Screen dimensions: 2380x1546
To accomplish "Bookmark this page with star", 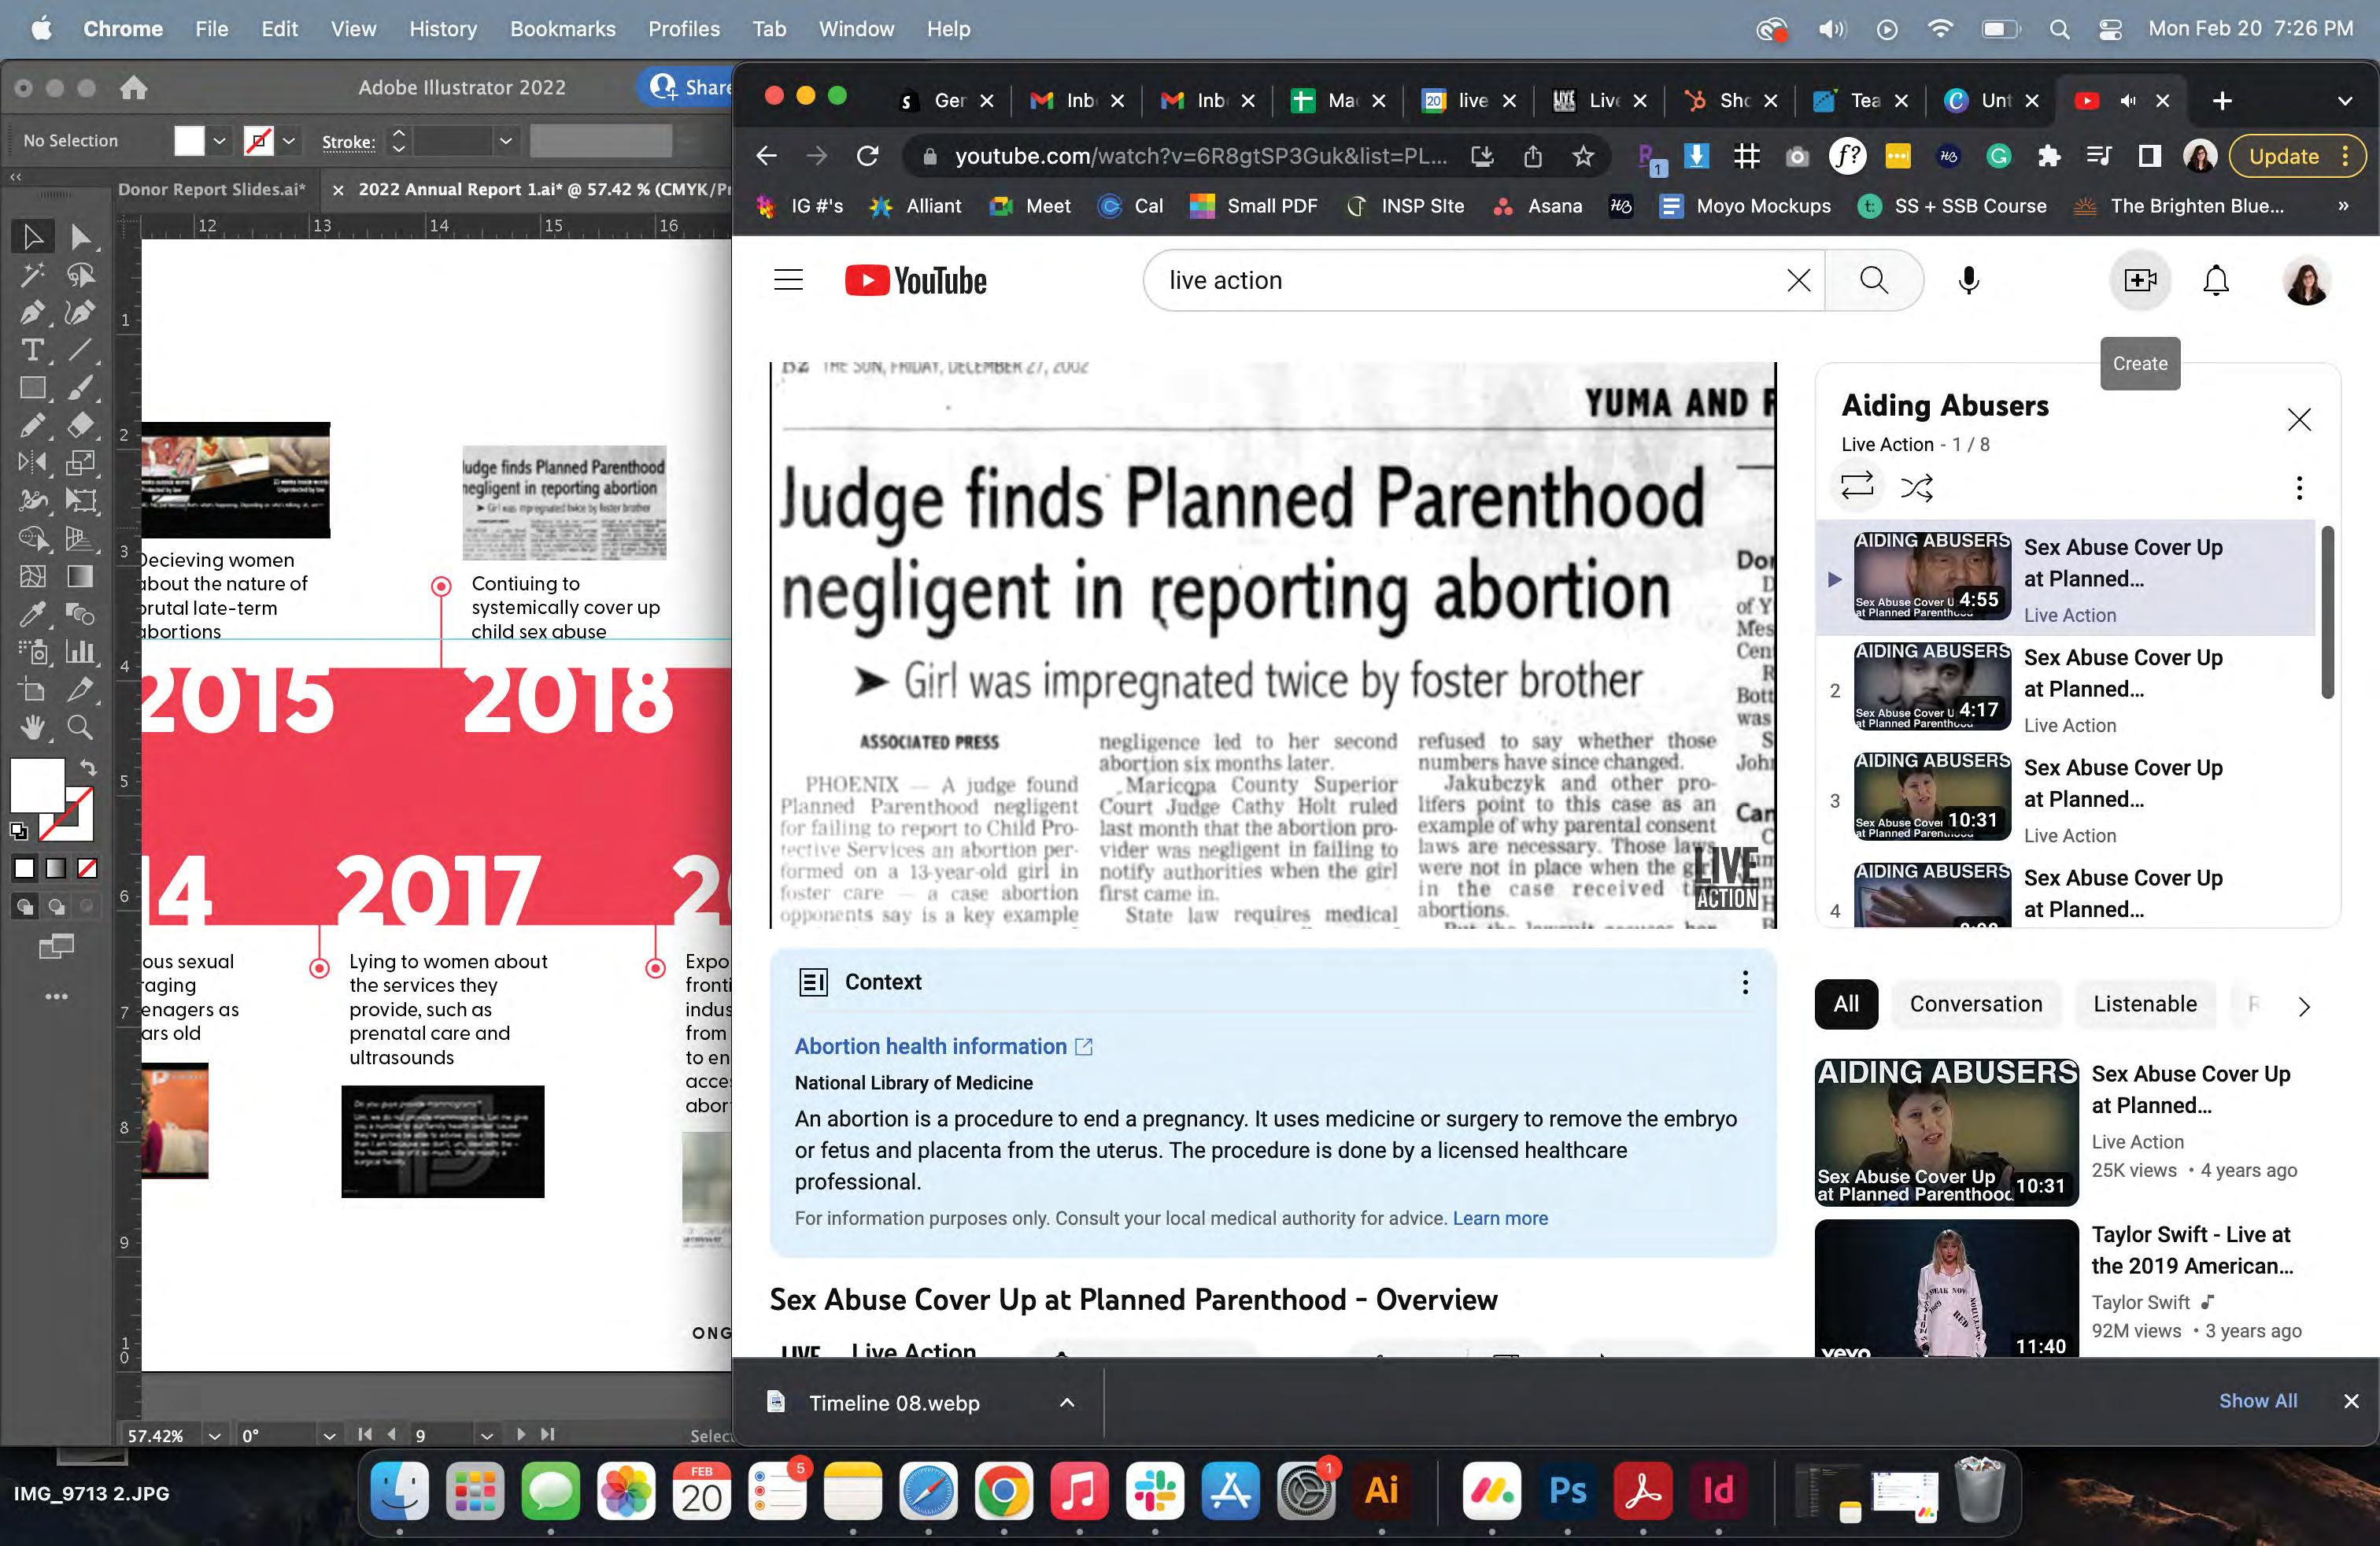I will [x=1582, y=156].
